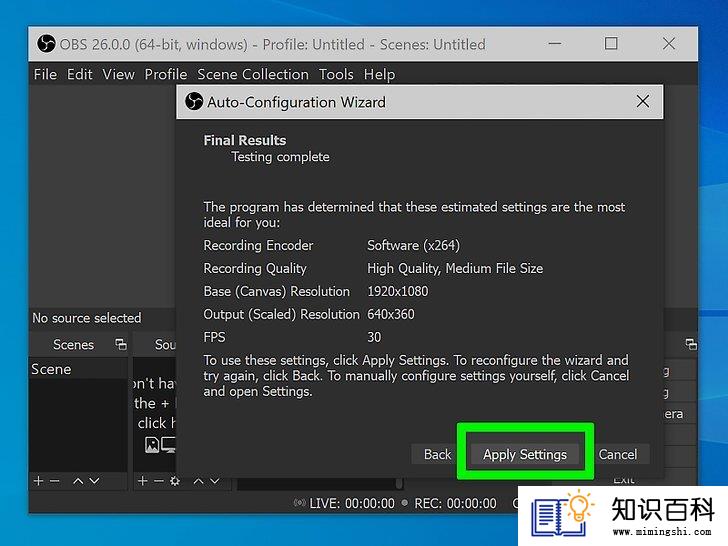Screen dimensions: 728x546
Task: Open the File menu
Action: tap(46, 74)
